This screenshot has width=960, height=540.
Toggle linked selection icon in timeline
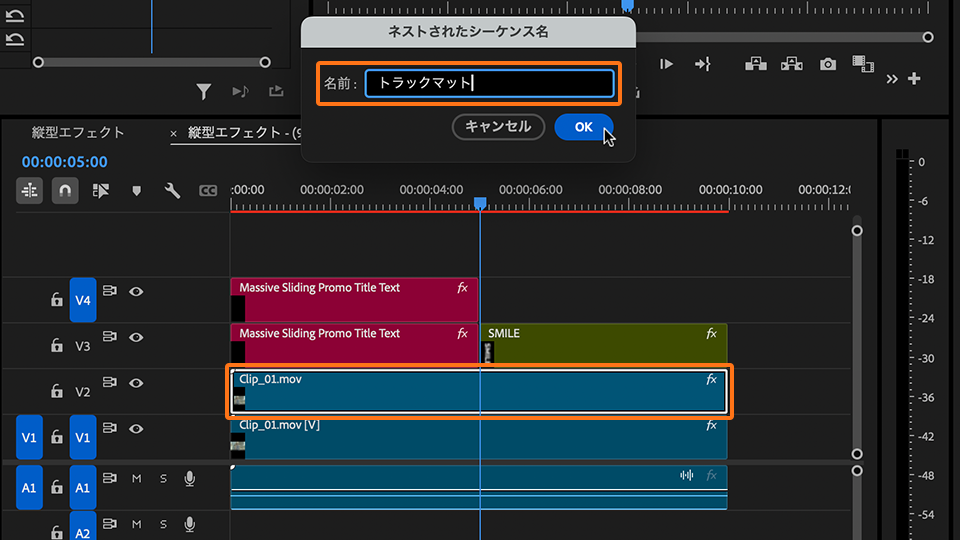100,190
